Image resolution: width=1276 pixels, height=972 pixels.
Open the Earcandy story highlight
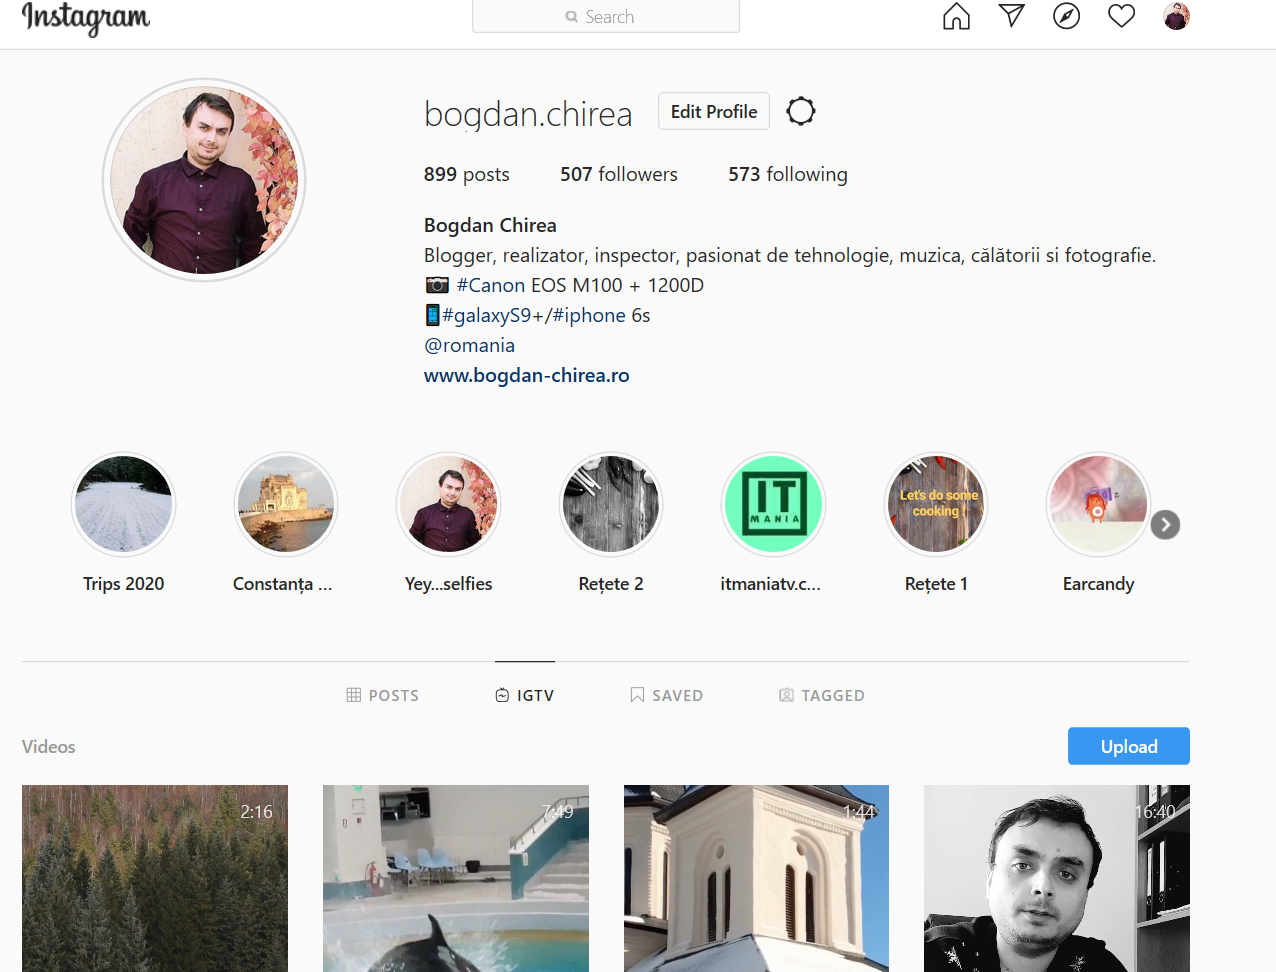click(1097, 504)
